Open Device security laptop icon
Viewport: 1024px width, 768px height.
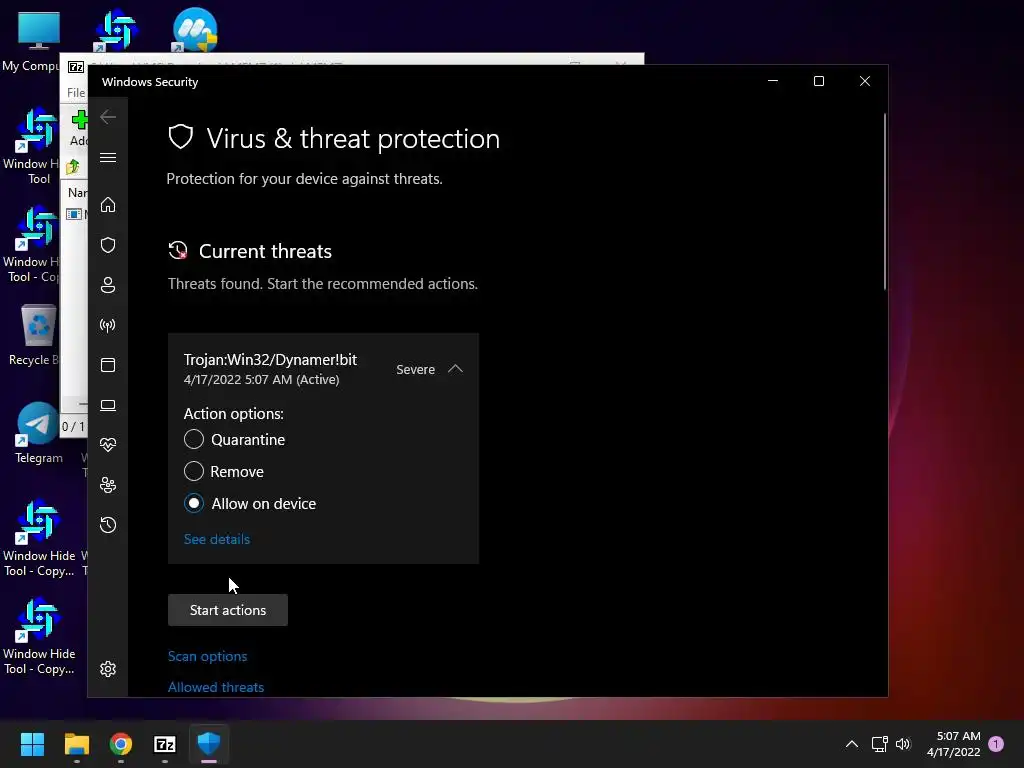[x=108, y=406]
